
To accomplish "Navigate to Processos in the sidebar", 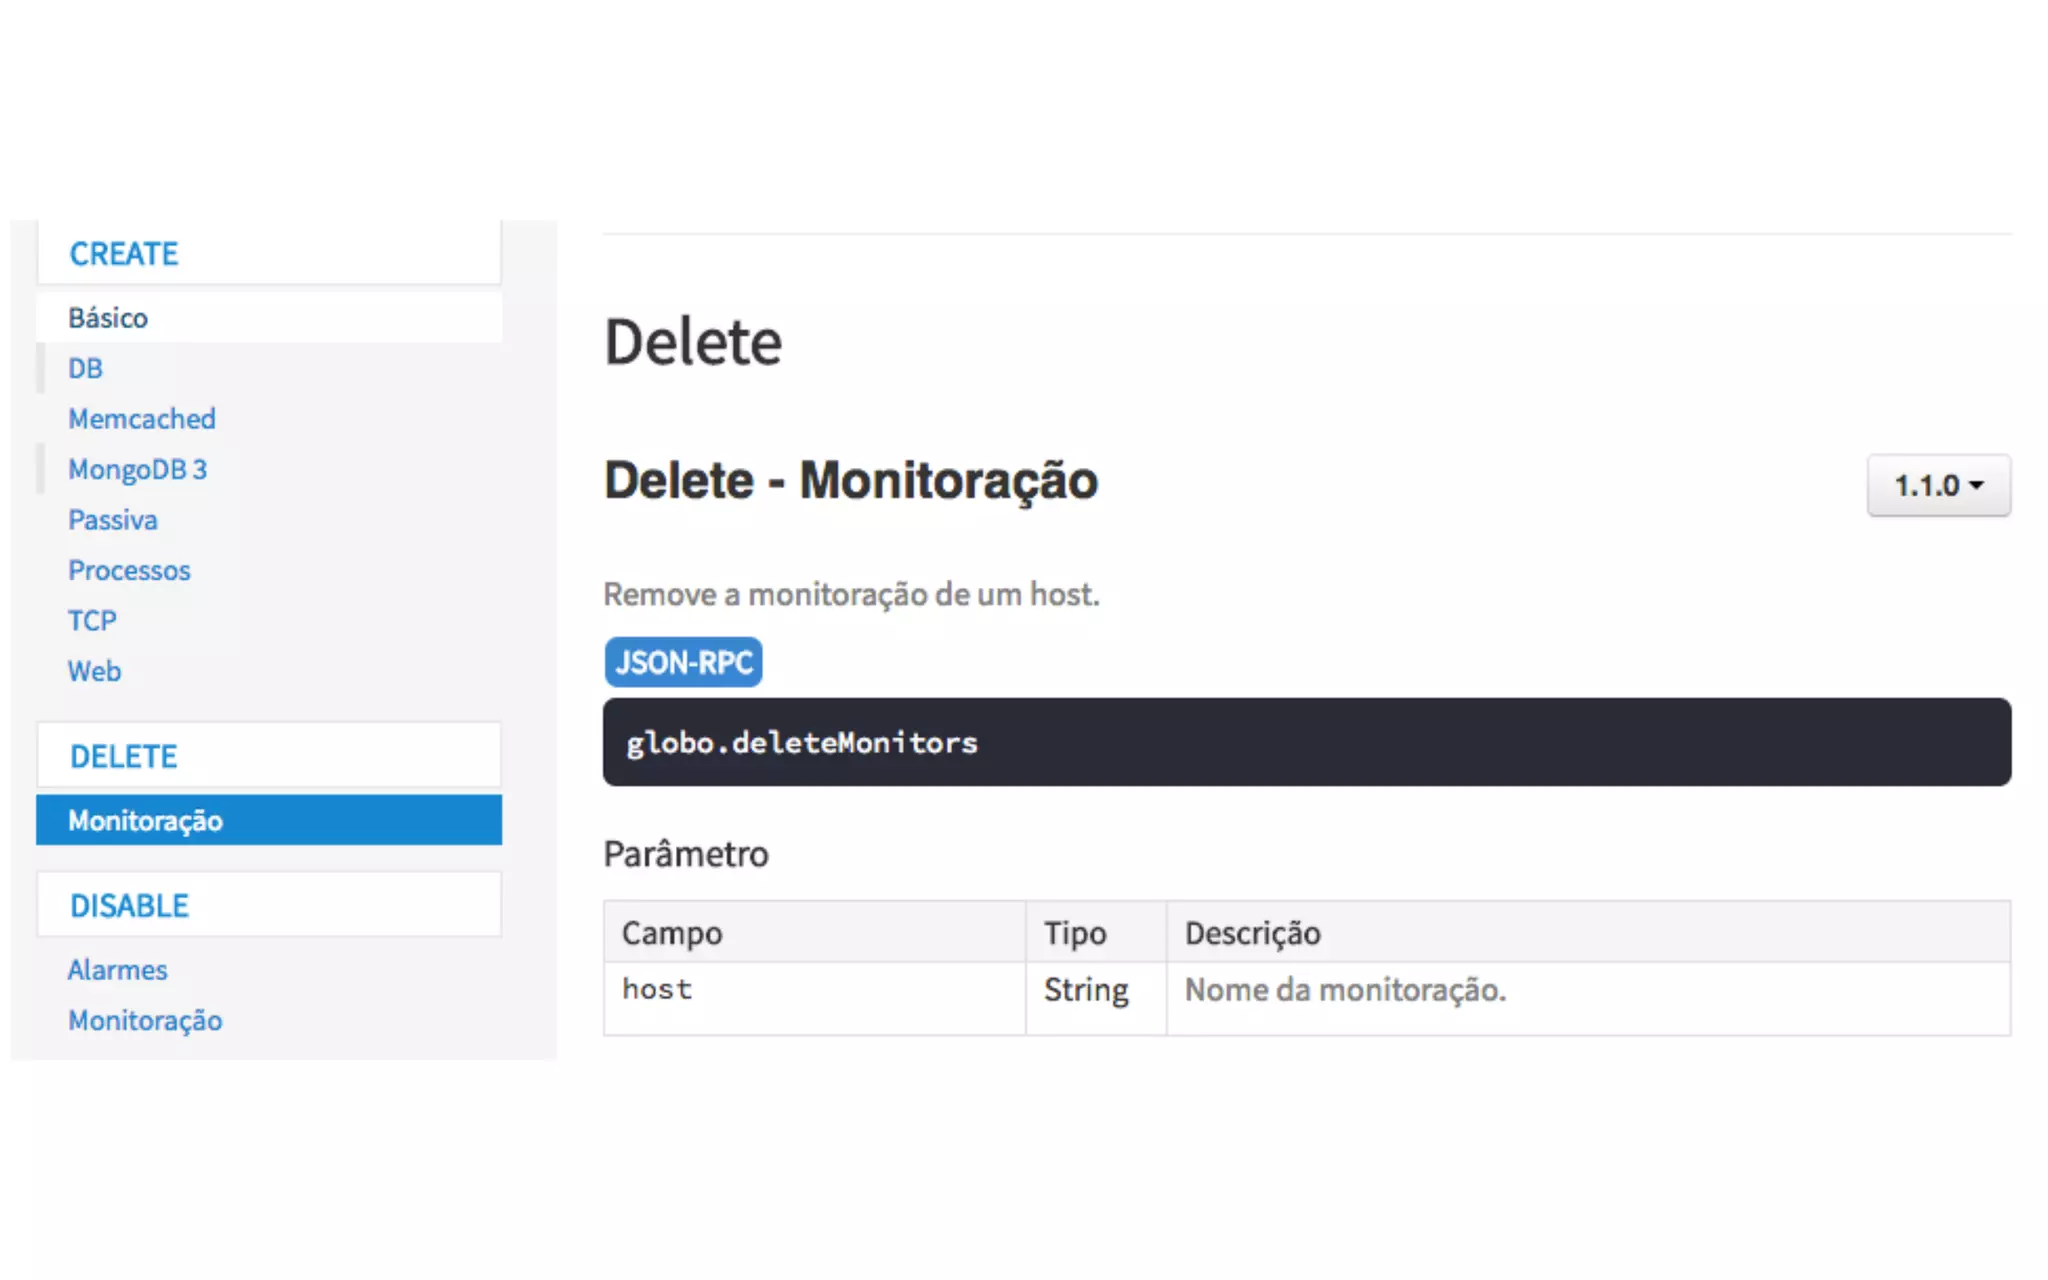I will click(129, 570).
